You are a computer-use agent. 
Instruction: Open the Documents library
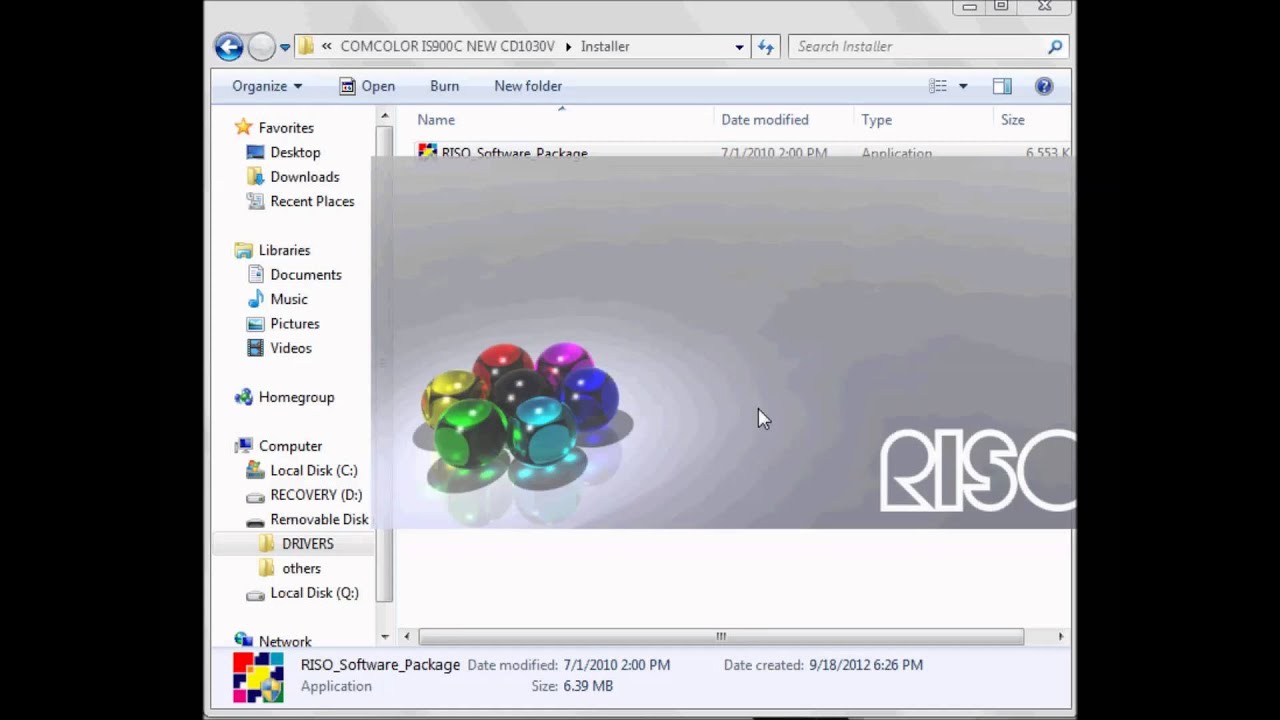(306, 275)
